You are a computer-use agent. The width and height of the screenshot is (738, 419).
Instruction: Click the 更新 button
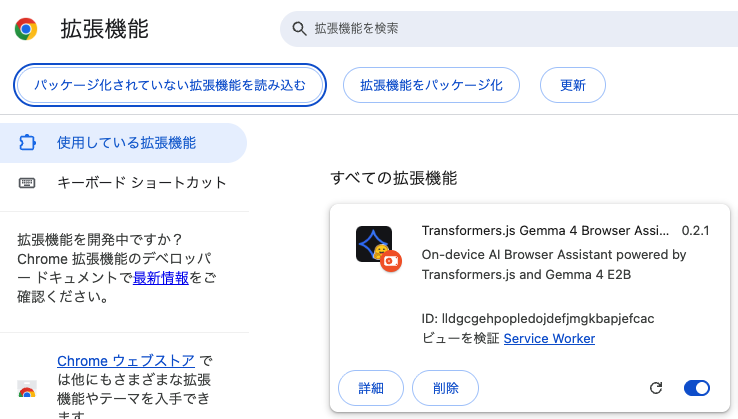pyautogui.click(x=573, y=85)
